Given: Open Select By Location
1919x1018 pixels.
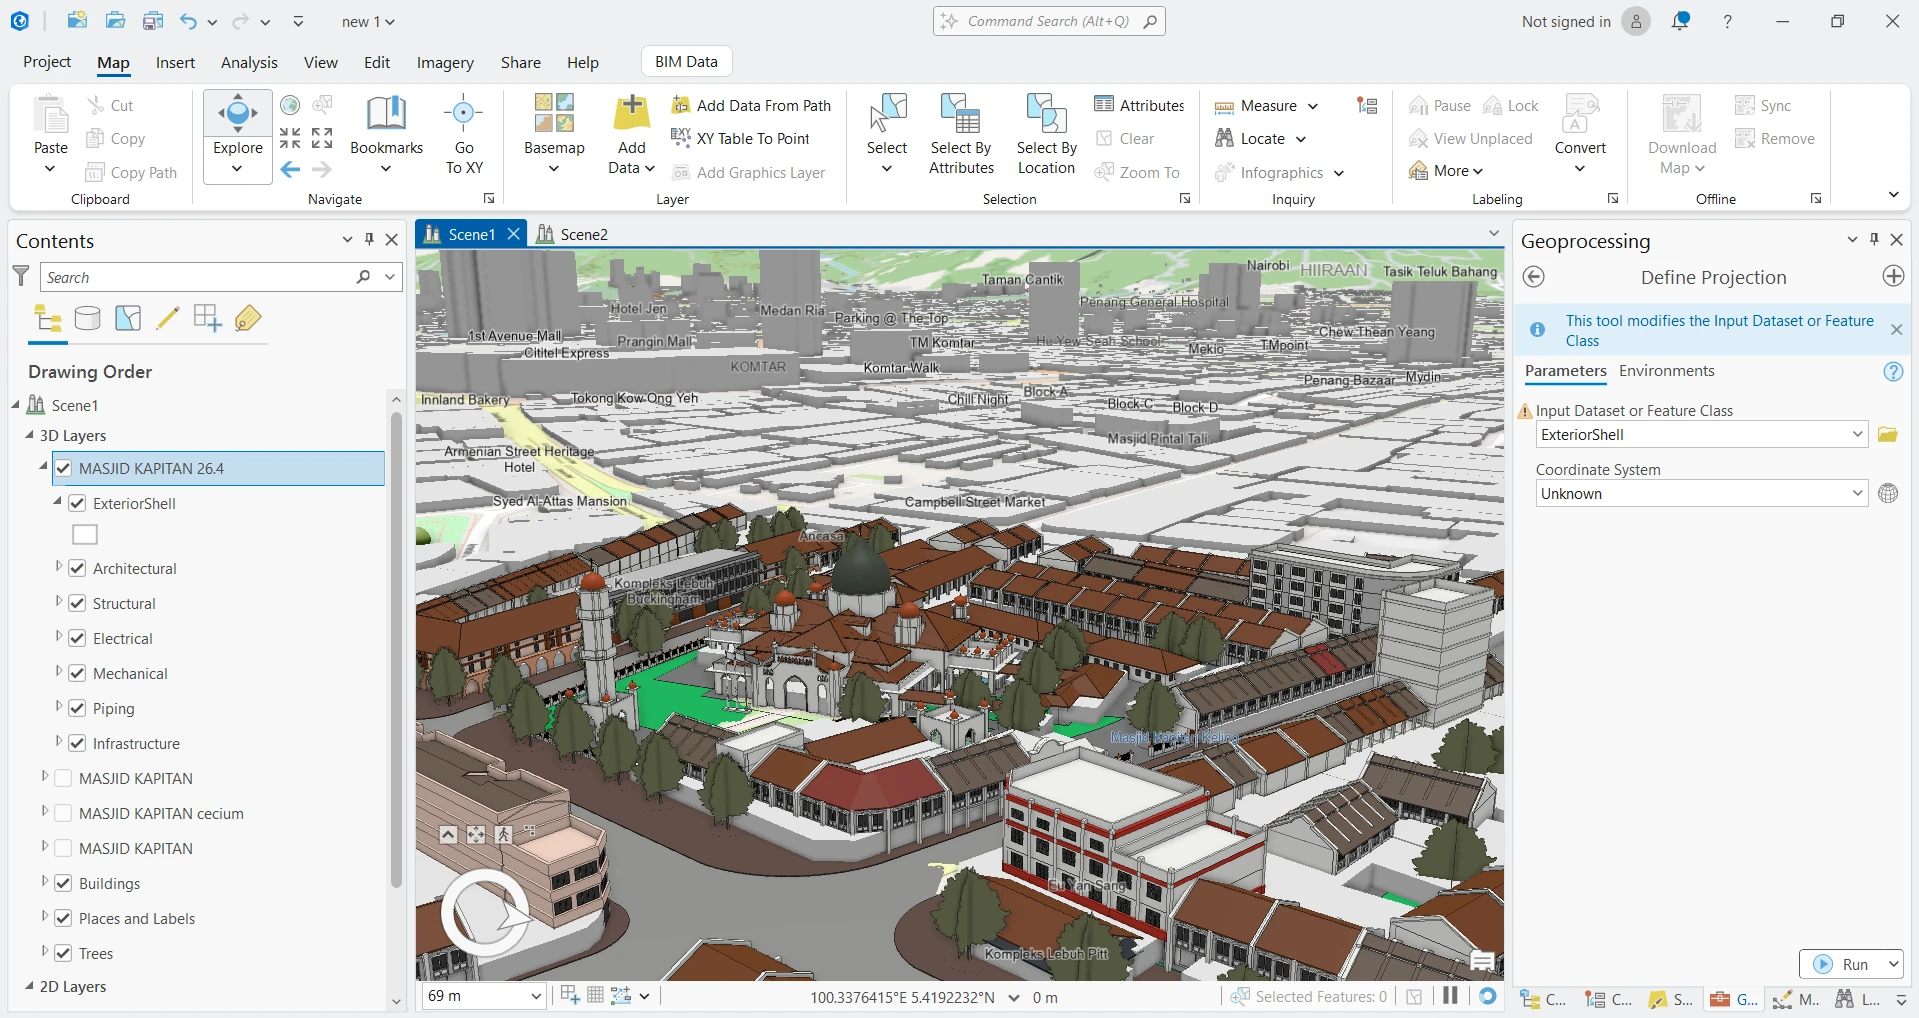Looking at the screenshot, I should pyautogui.click(x=1047, y=135).
